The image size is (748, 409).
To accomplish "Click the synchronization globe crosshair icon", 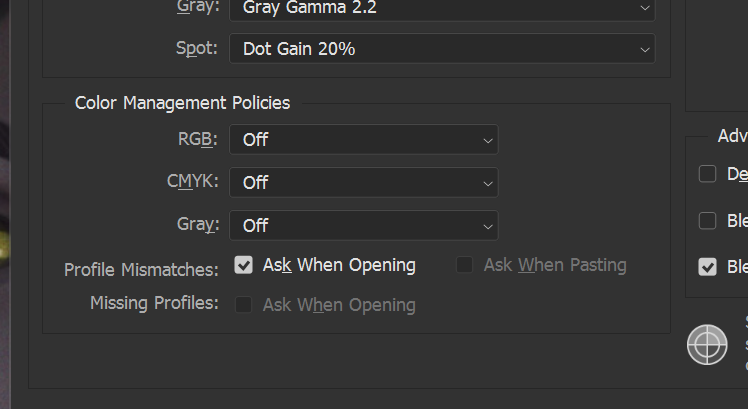I will coord(707,345).
